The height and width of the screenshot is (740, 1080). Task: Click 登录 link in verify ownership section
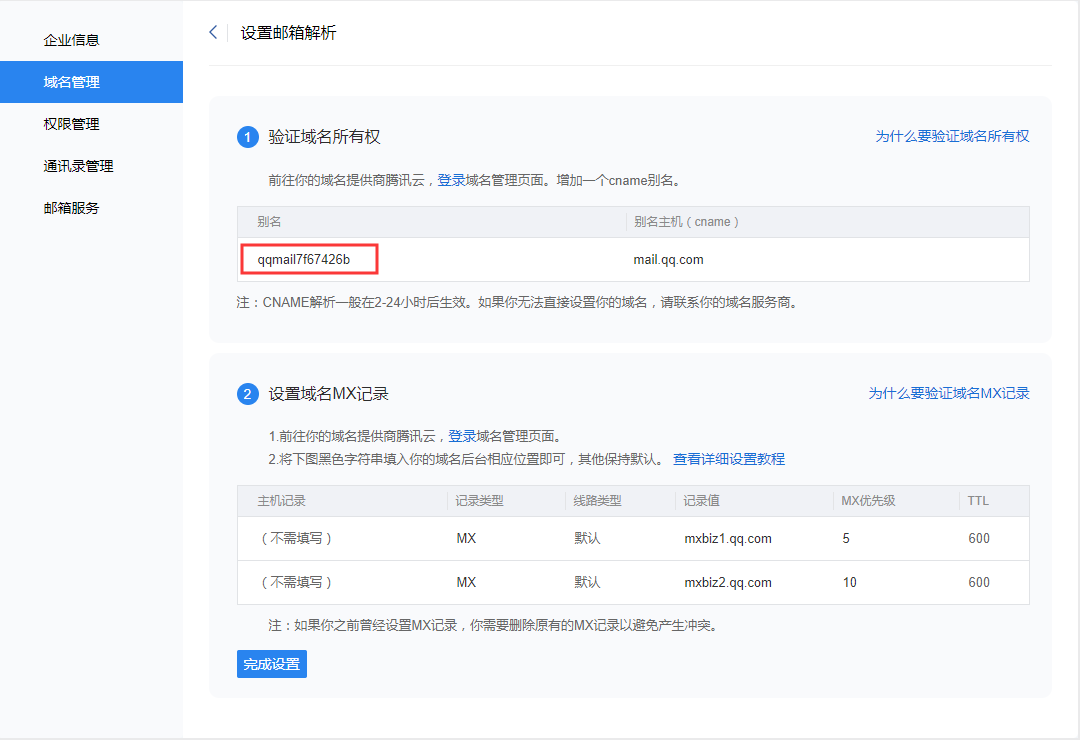point(451,180)
